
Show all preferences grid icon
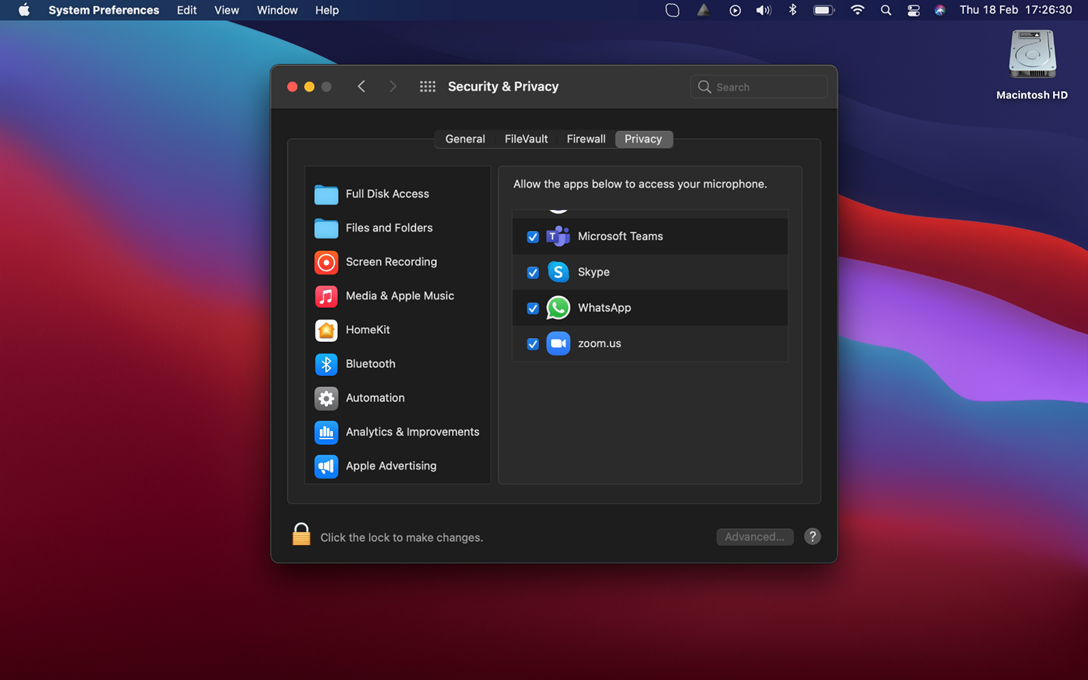click(427, 87)
